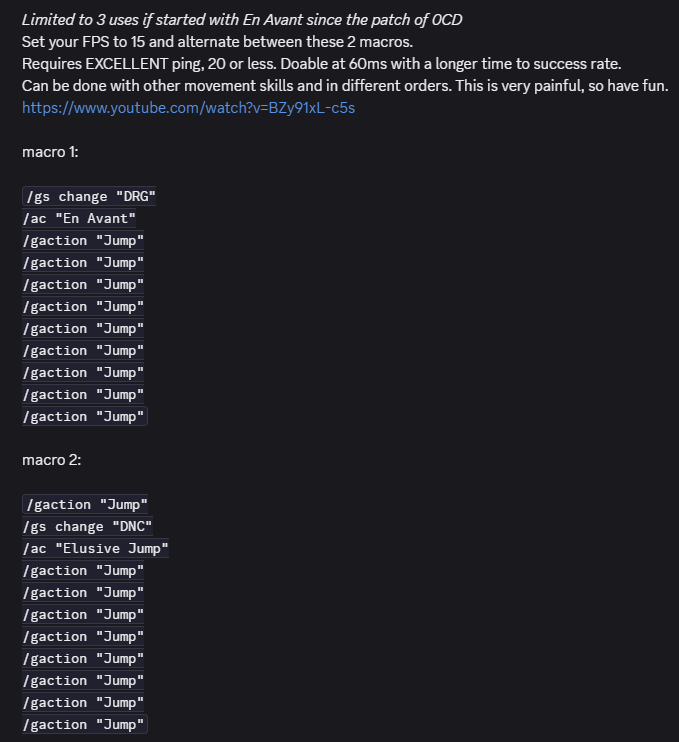Open the YouTube video link
The image size is (679, 742).
[188, 108]
